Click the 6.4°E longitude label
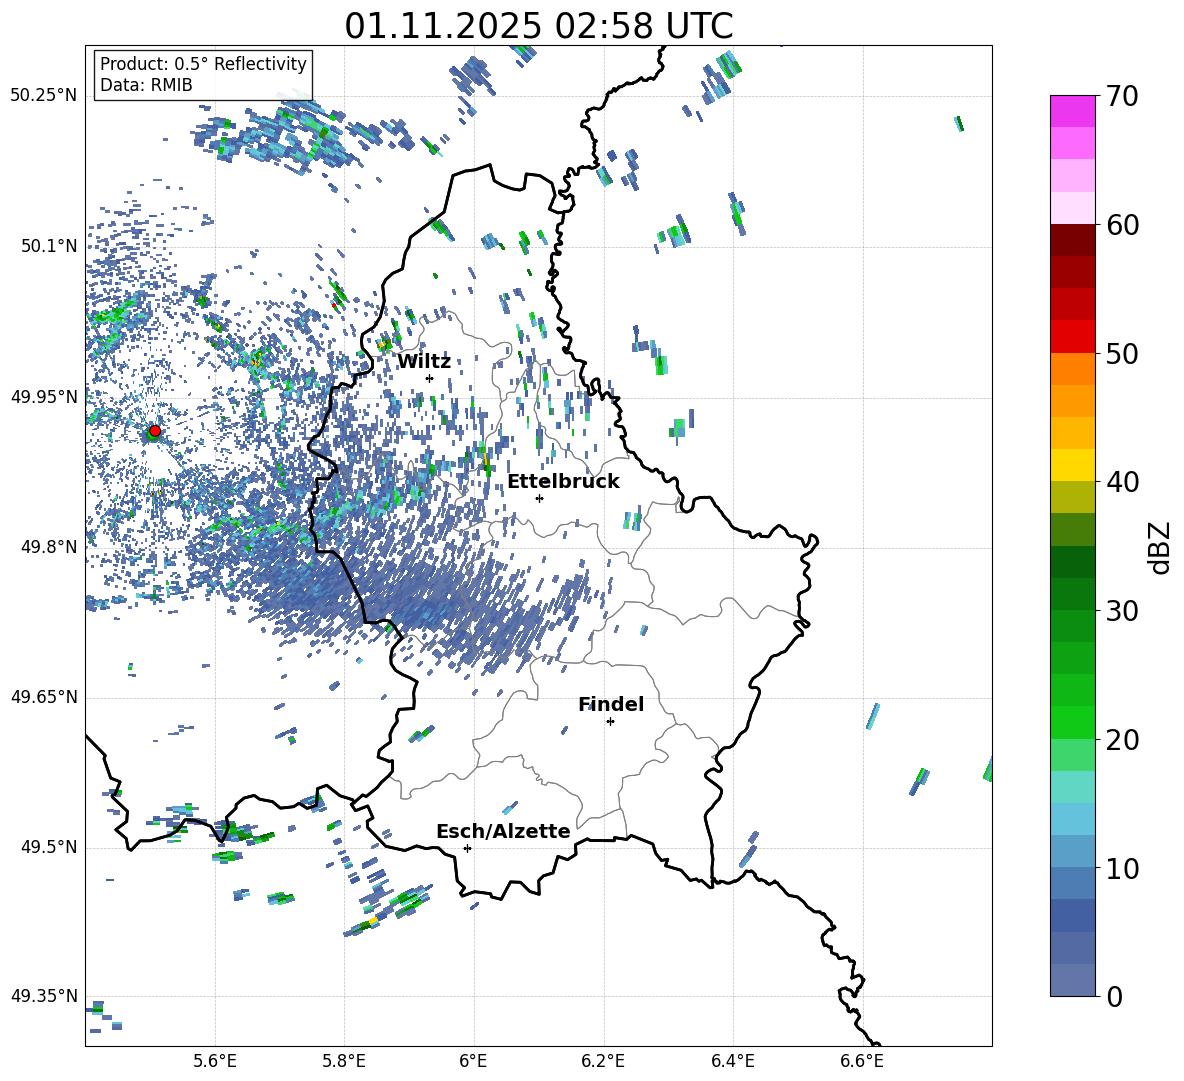This screenshot has width=1184, height=1081. click(732, 1061)
